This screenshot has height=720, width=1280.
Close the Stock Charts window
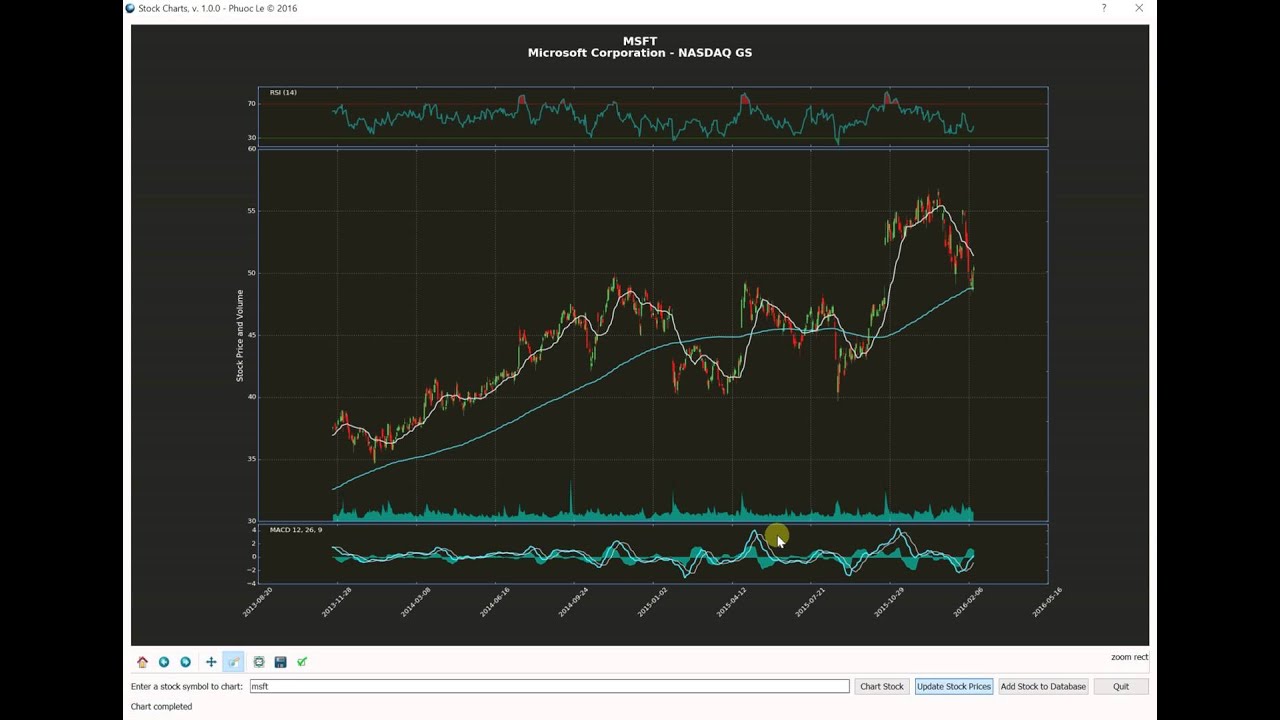1139,8
